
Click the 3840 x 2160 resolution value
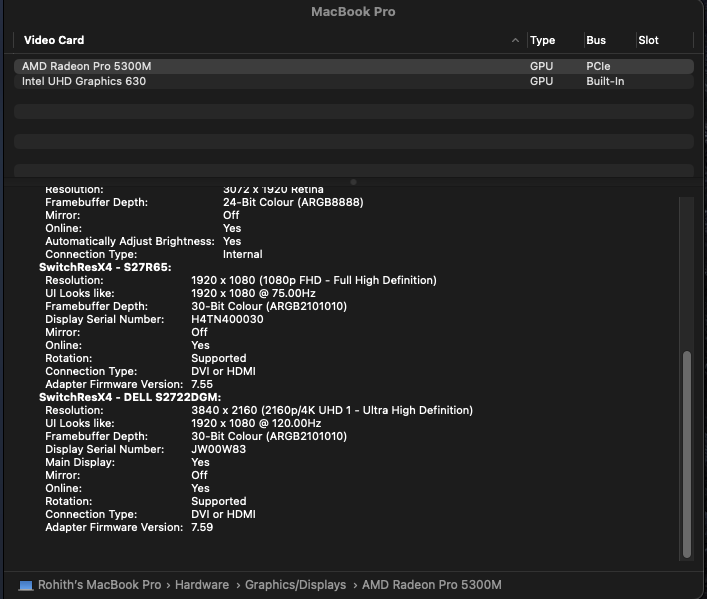tap(332, 410)
